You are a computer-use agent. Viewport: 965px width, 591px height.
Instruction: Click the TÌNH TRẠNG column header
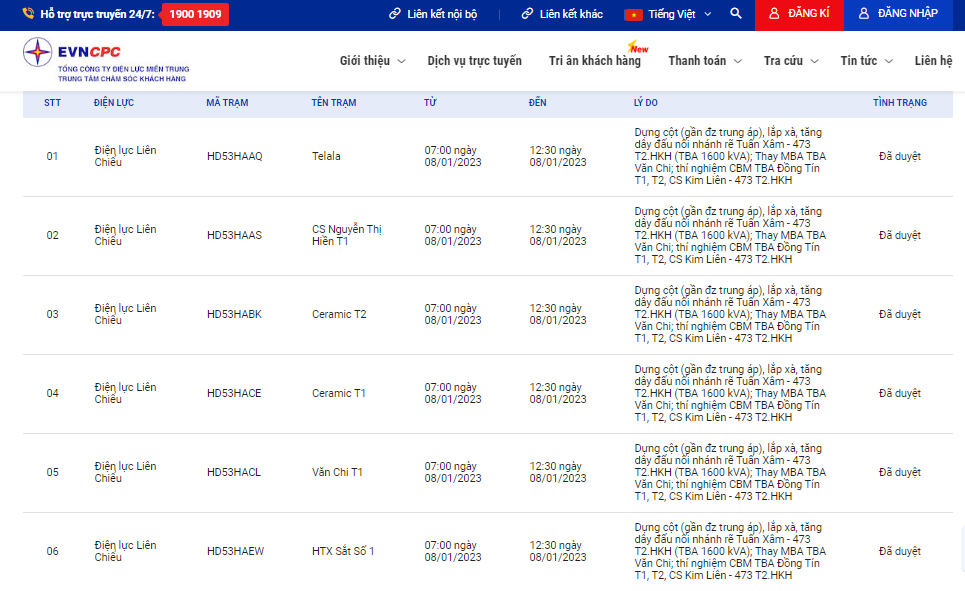pyautogui.click(x=899, y=103)
